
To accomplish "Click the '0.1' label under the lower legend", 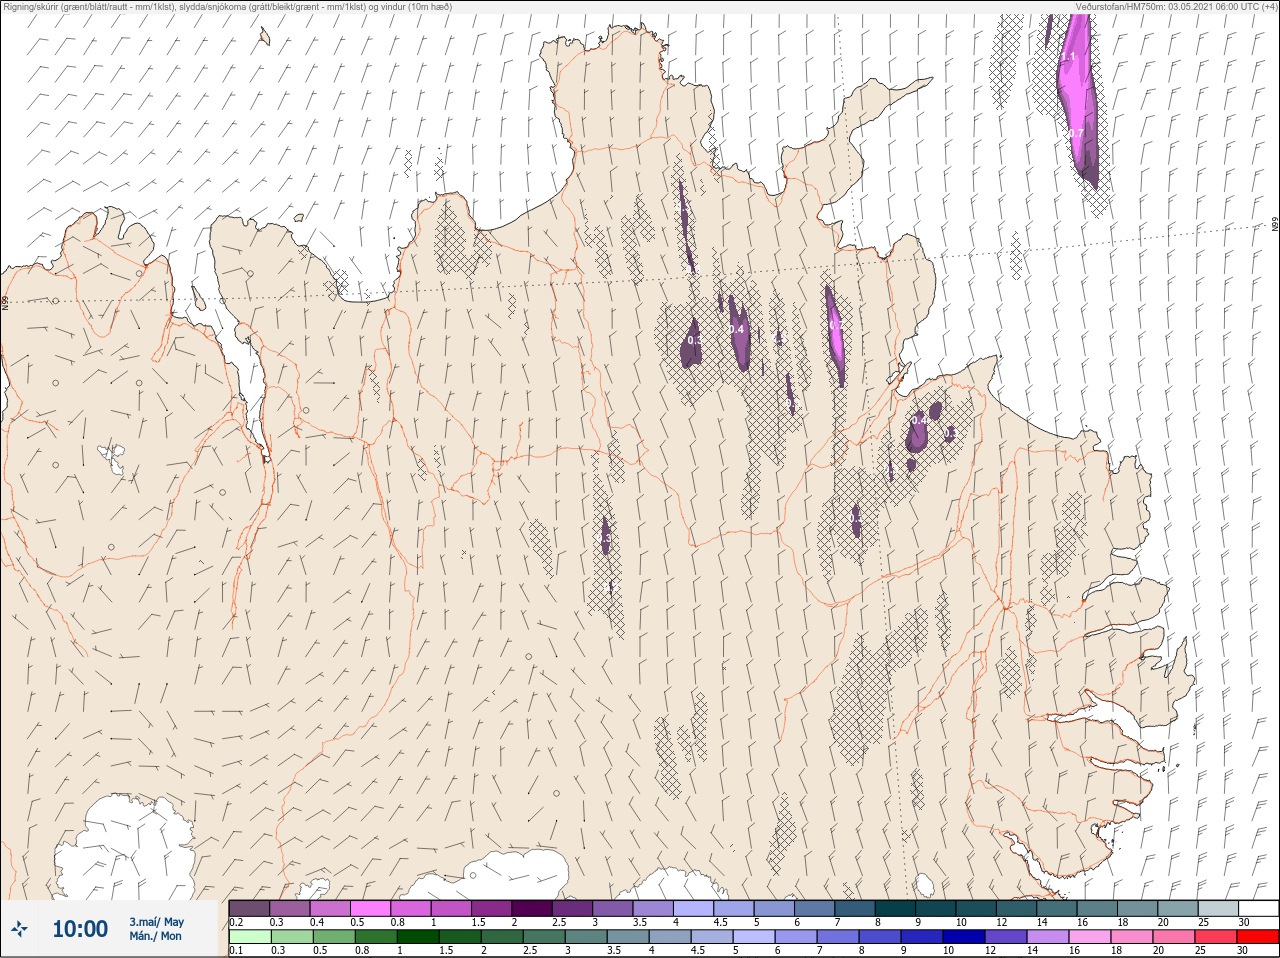I will [236, 951].
